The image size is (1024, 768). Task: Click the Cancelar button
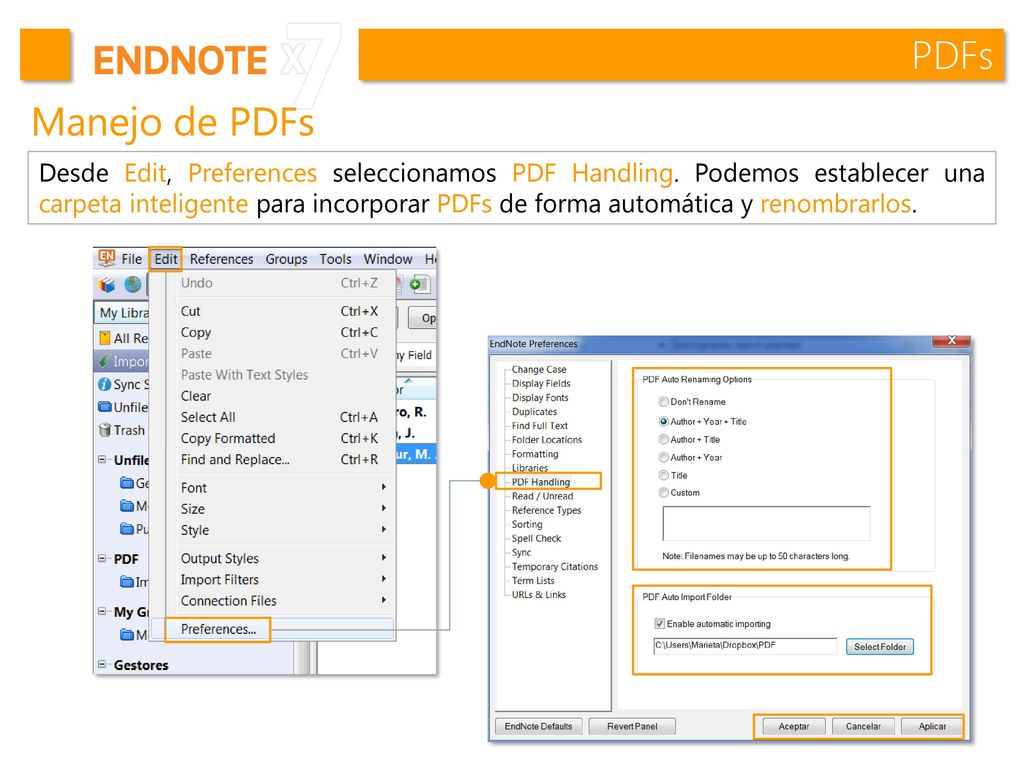[x=863, y=726]
